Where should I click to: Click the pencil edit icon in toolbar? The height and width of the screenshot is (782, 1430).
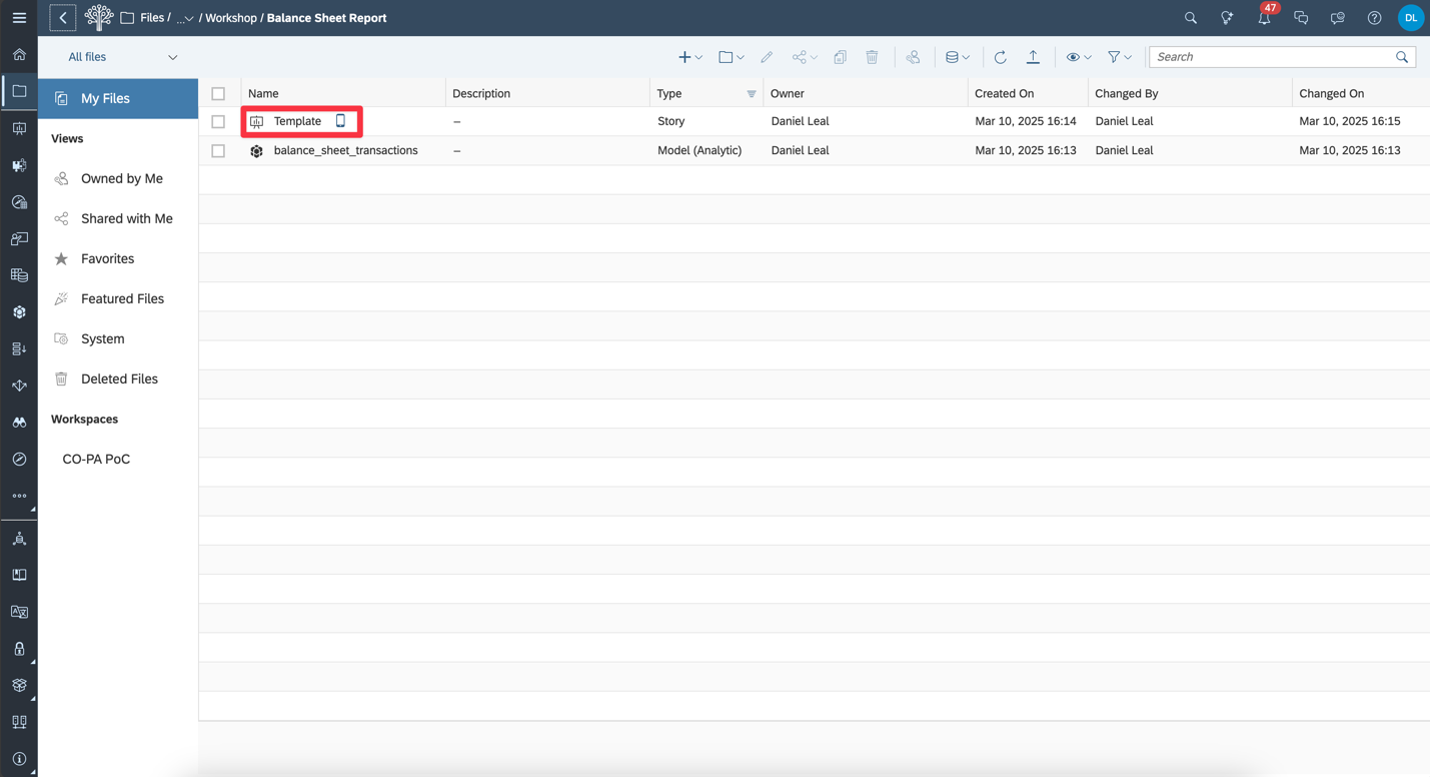[x=767, y=57]
